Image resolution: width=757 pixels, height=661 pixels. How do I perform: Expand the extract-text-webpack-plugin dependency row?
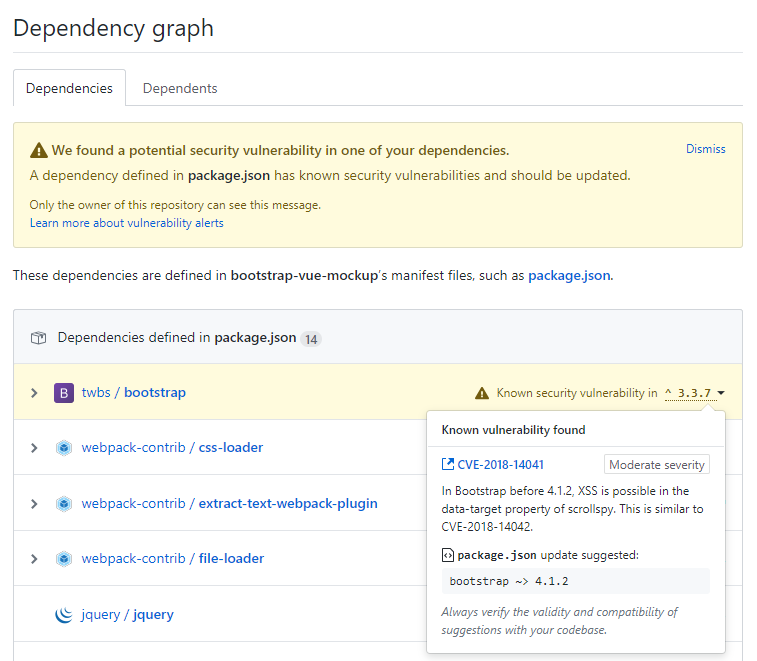point(34,504)
